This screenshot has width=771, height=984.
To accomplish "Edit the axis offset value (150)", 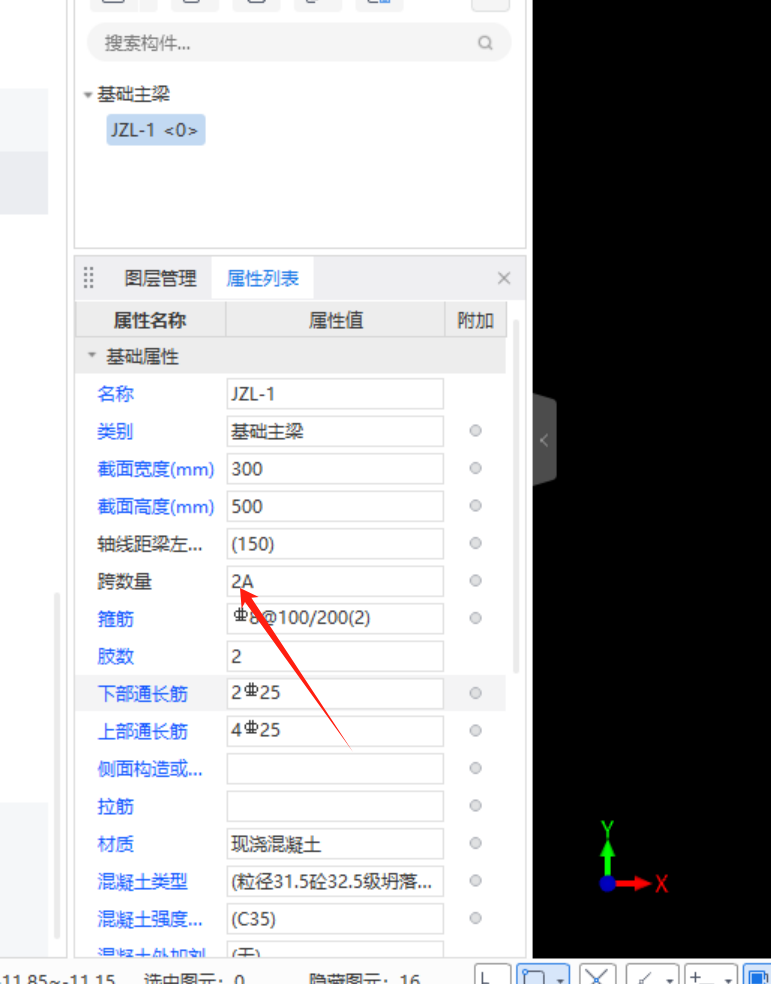I will [335, 543].
